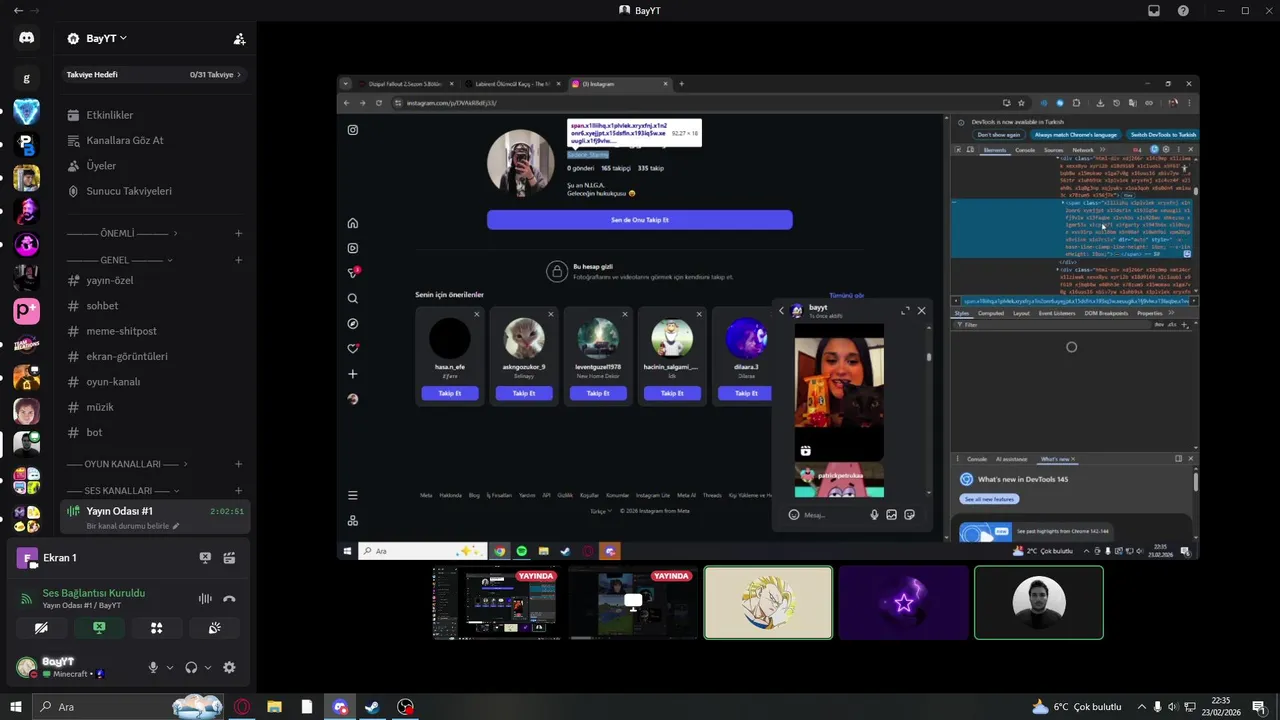Add a channel to ÖNEMLİ category

pos(238,233)
